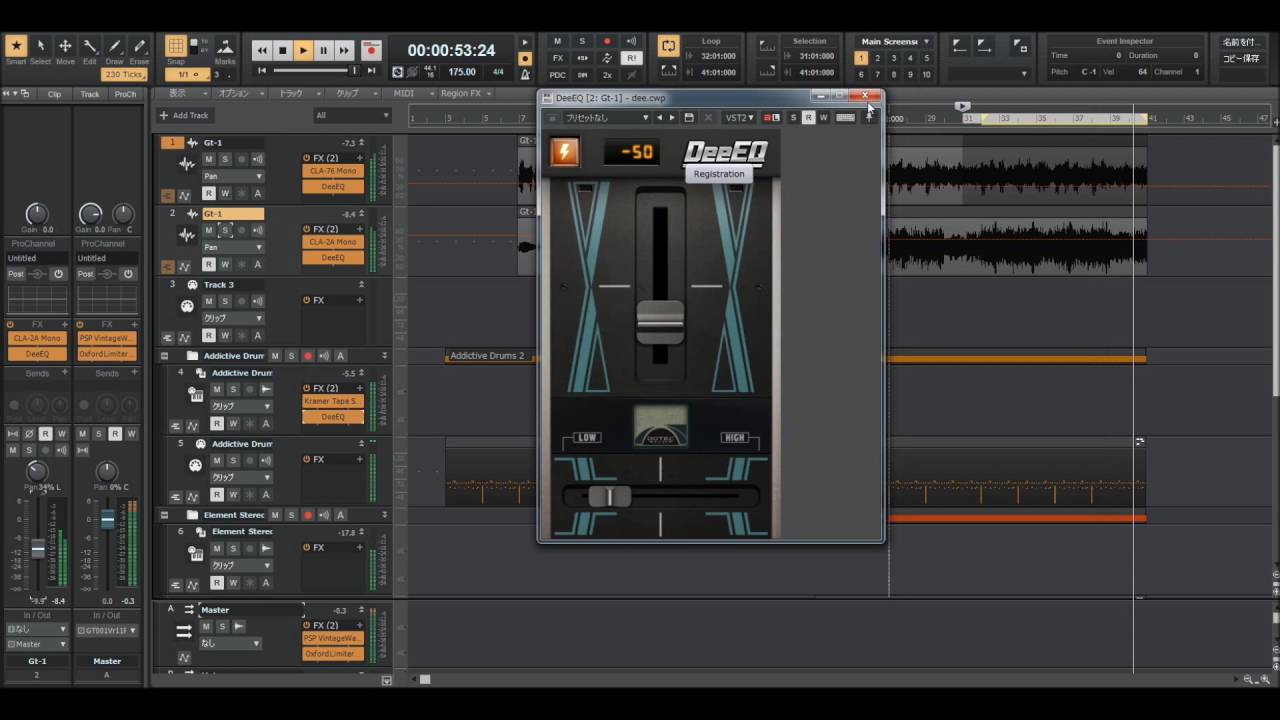Open CLA-76 Mono plugin on track 1
1280x720 pixels.
(333, 171)
